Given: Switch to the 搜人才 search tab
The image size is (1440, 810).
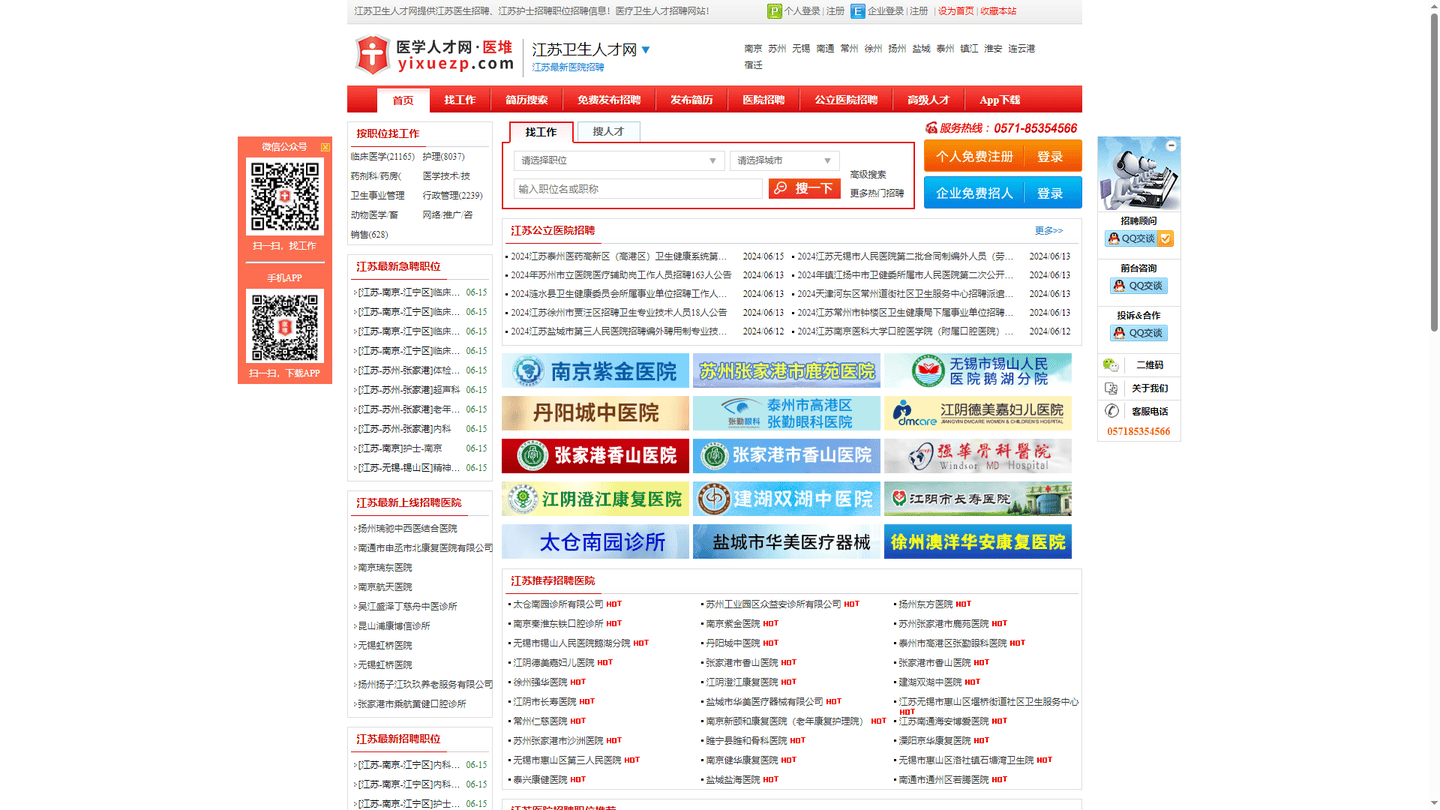Looking at the screenshot, I should [608, 132].
